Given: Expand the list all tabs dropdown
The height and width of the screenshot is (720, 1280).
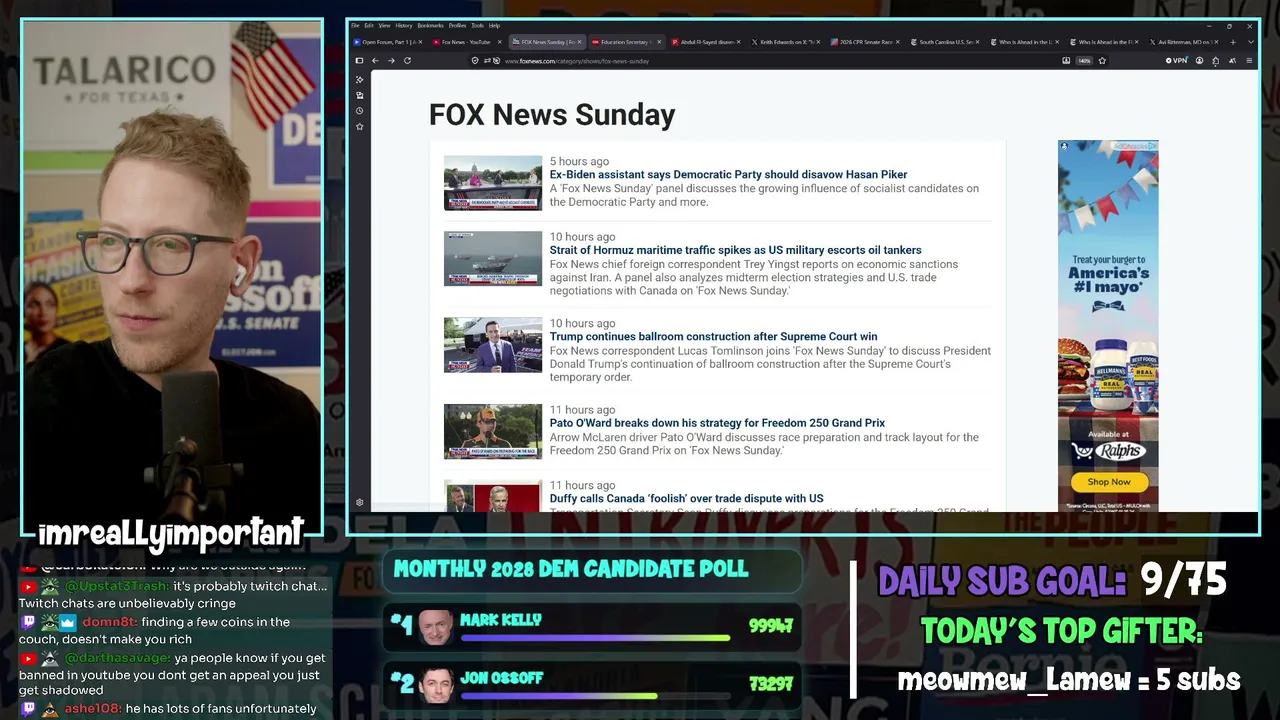Looking at the screenshot, I should (x=1249, y=42).
